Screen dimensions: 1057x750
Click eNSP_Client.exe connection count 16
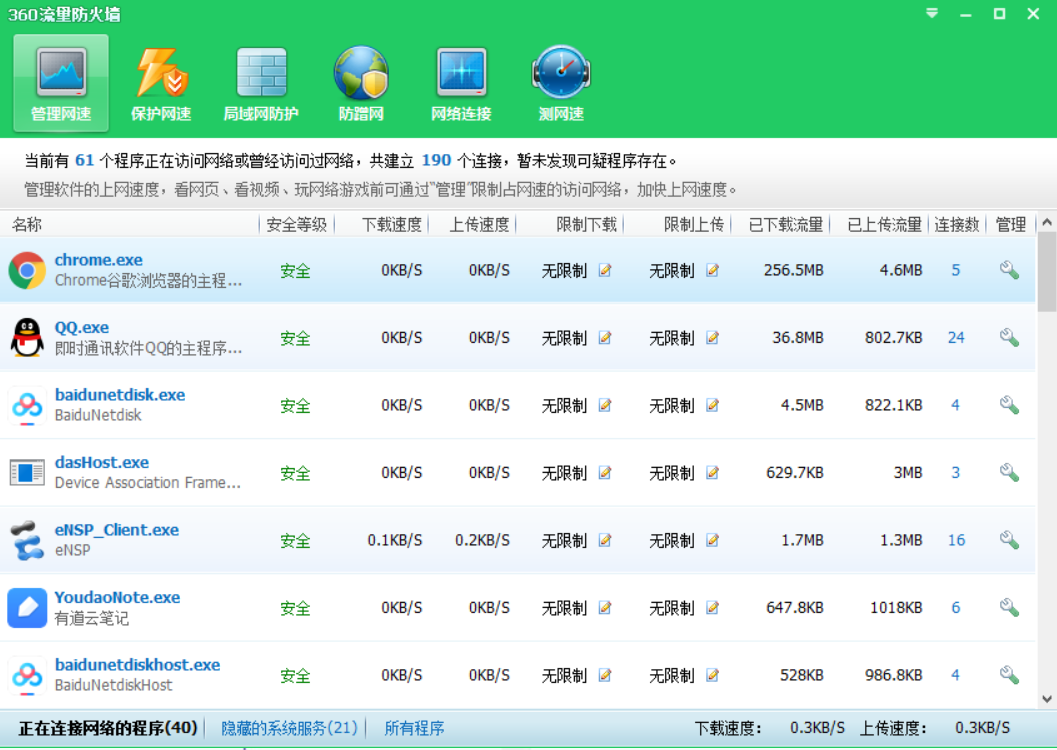956,540
